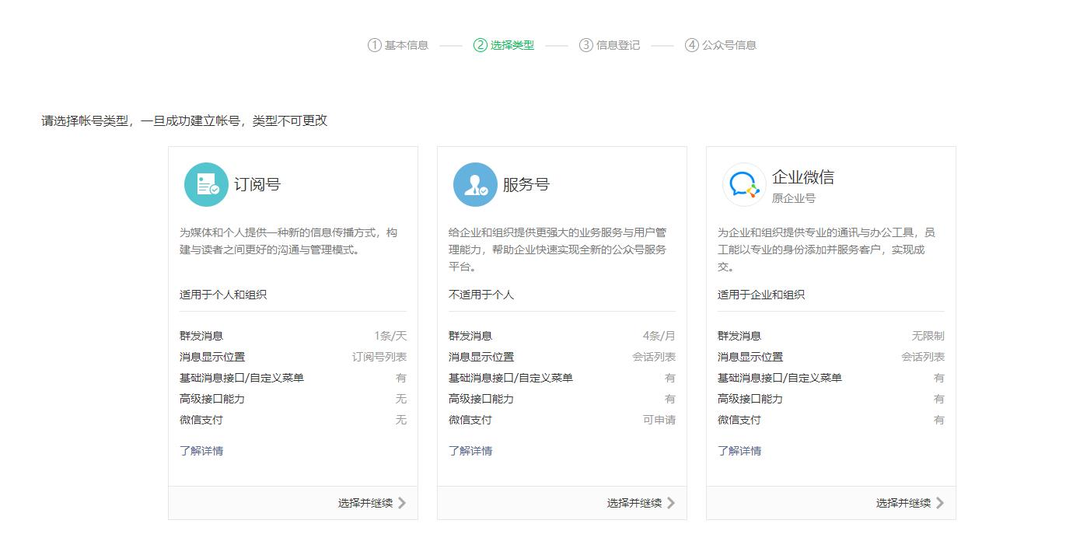Click the 请选择帐号类型 instruction text
Screen dimensions: 1080x555
[x=185, y=121]
